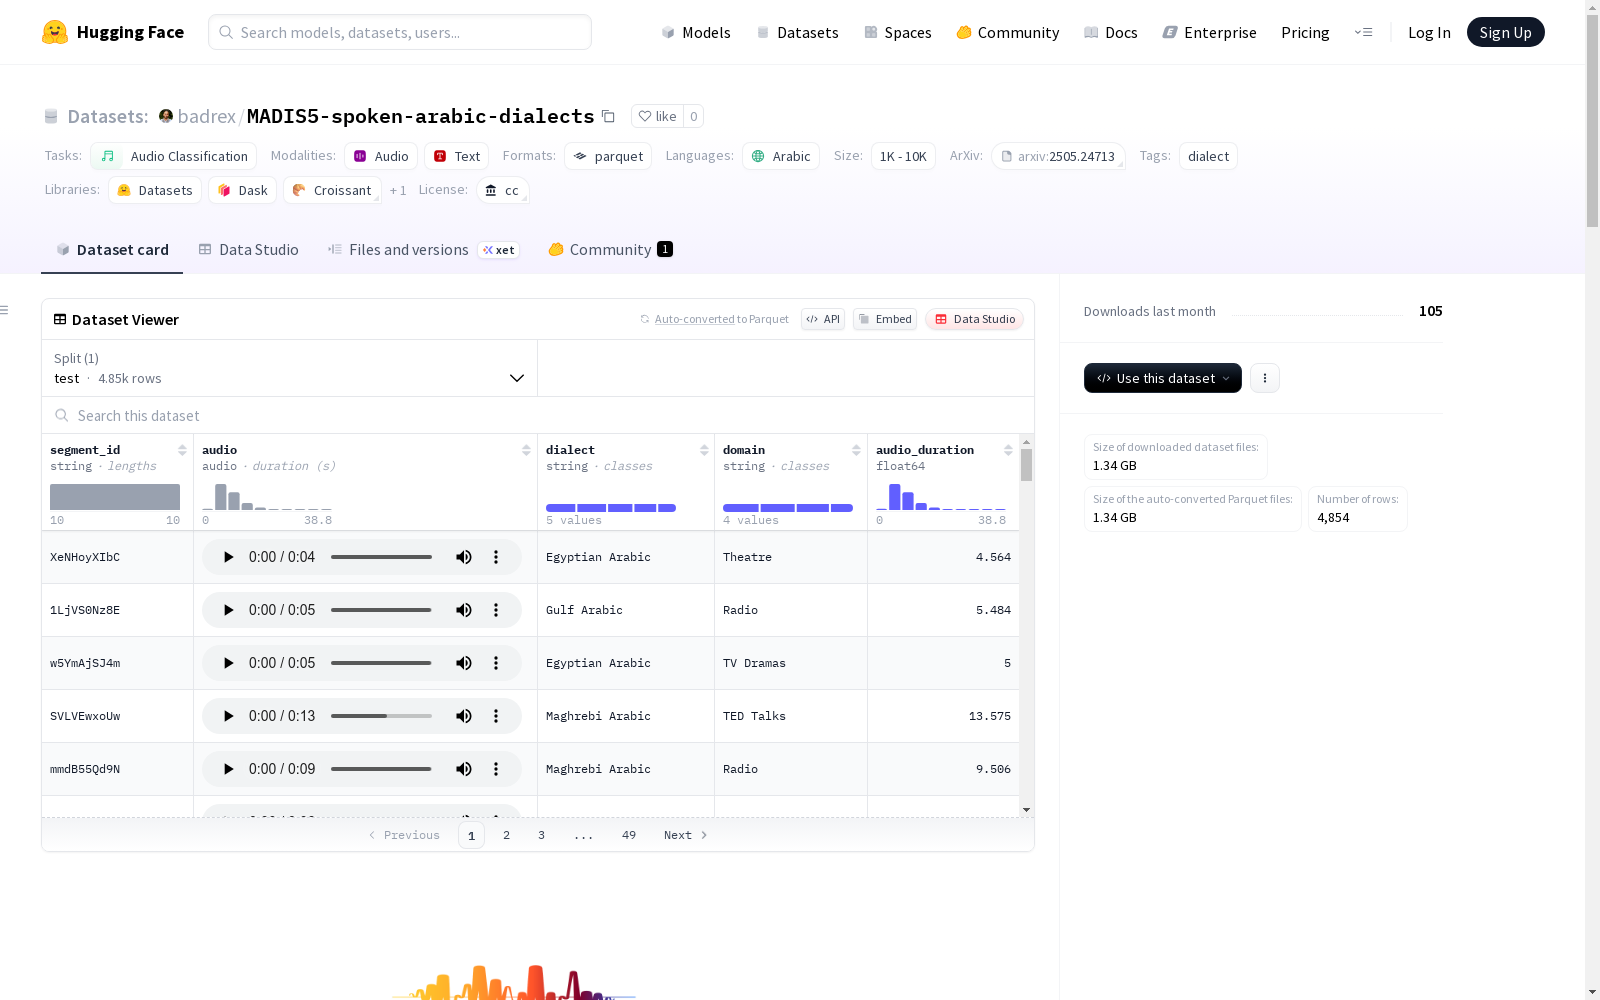Viewport: 1600px width, 1000px height.
Task: Open Community in the top navigation
Action: point(1008,32)
